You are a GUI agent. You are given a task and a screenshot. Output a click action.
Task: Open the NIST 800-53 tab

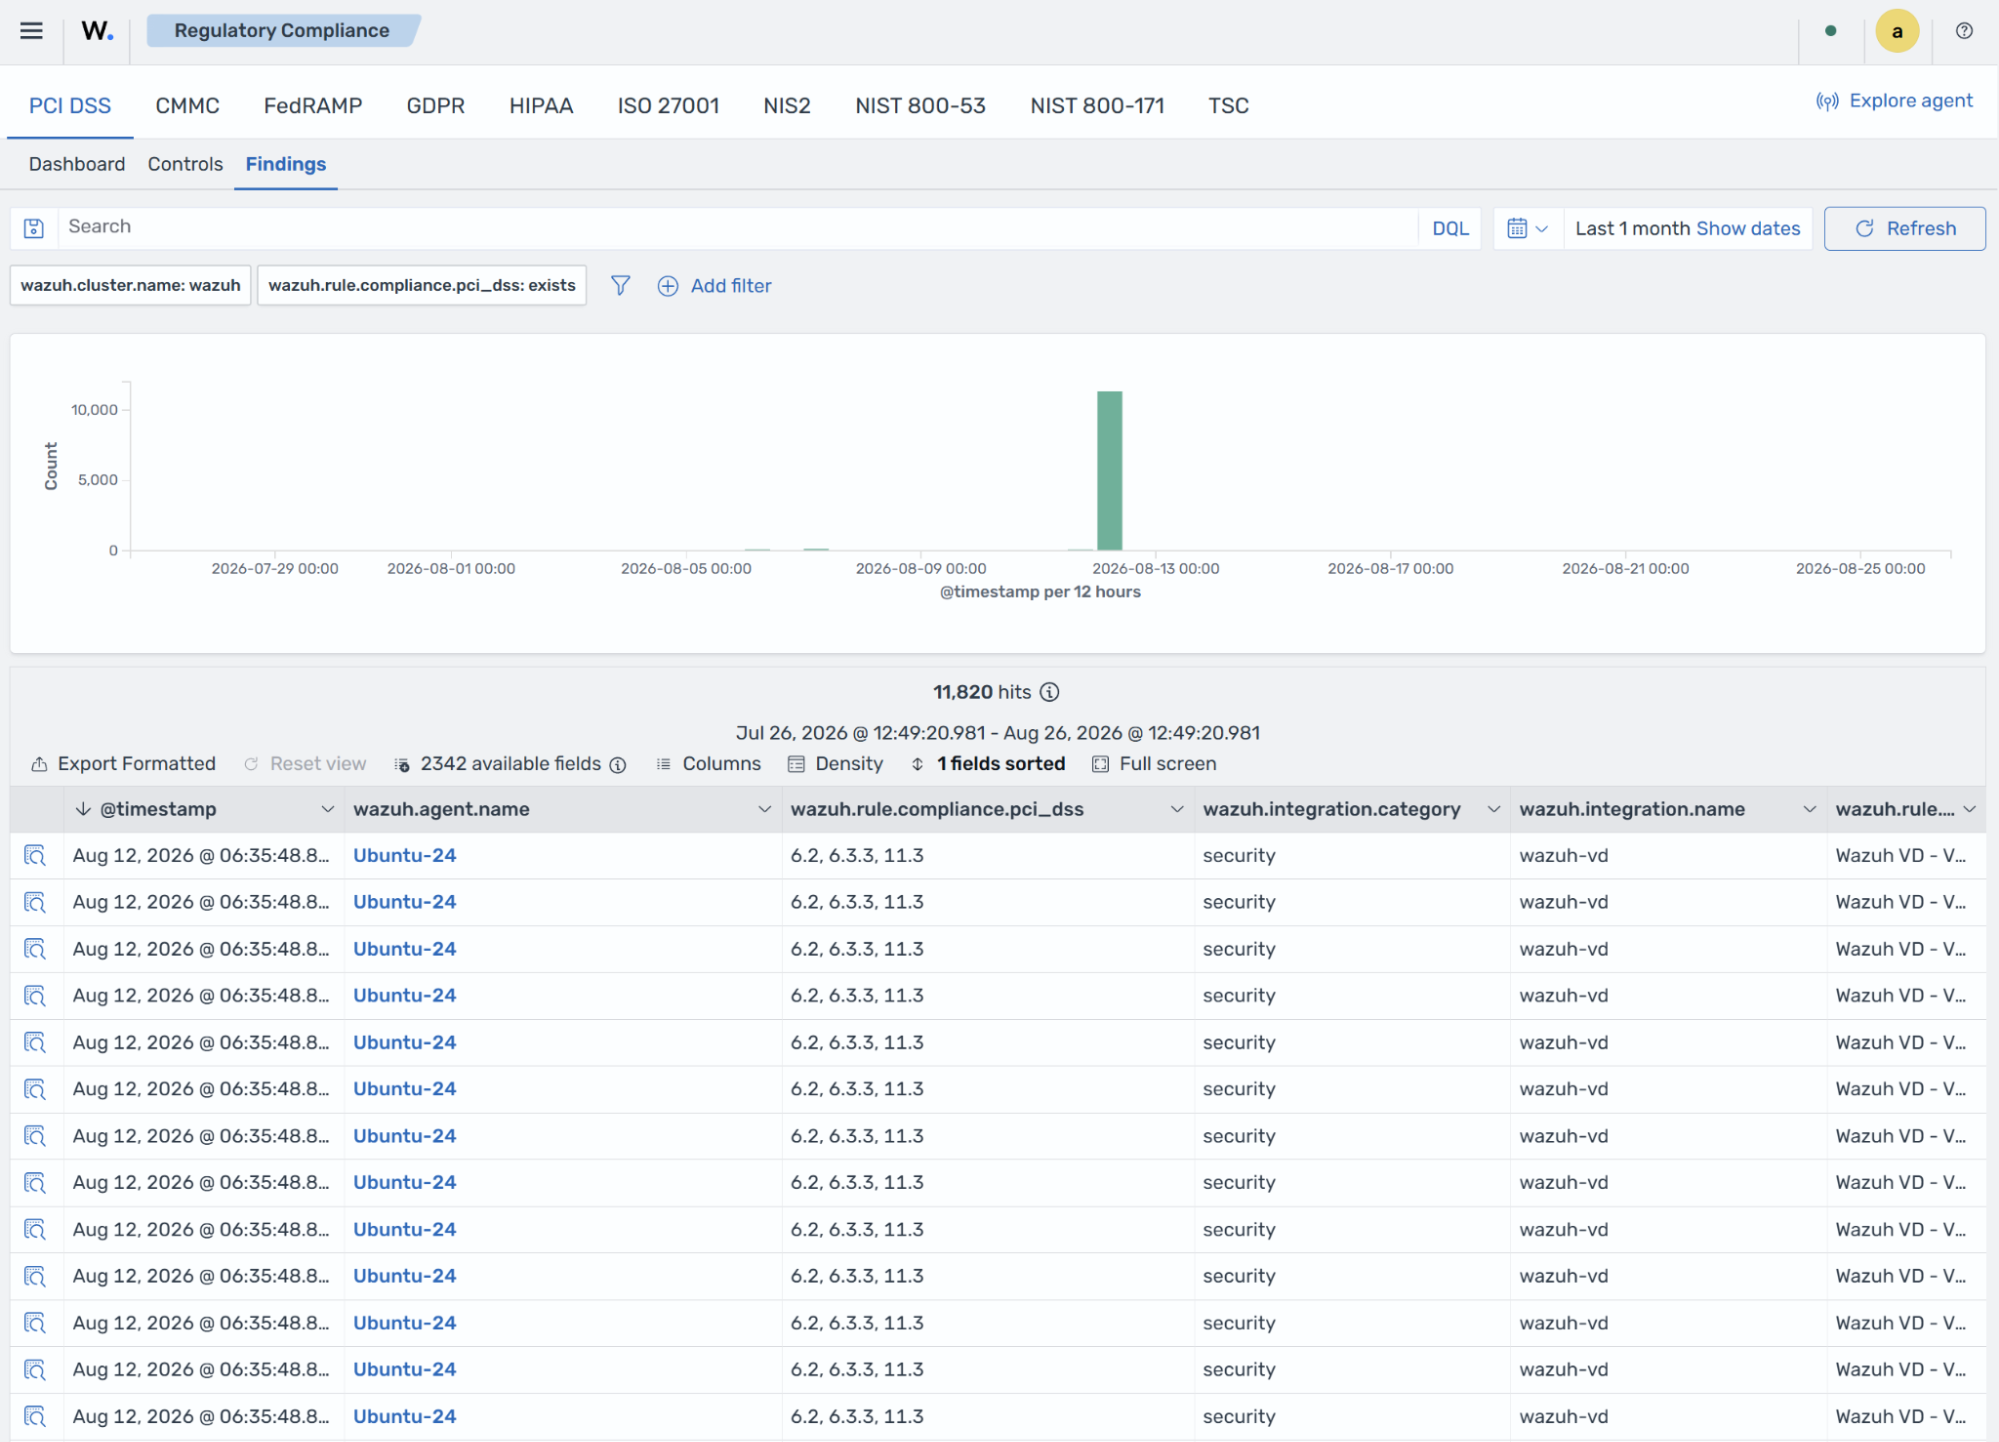[920, 106]
